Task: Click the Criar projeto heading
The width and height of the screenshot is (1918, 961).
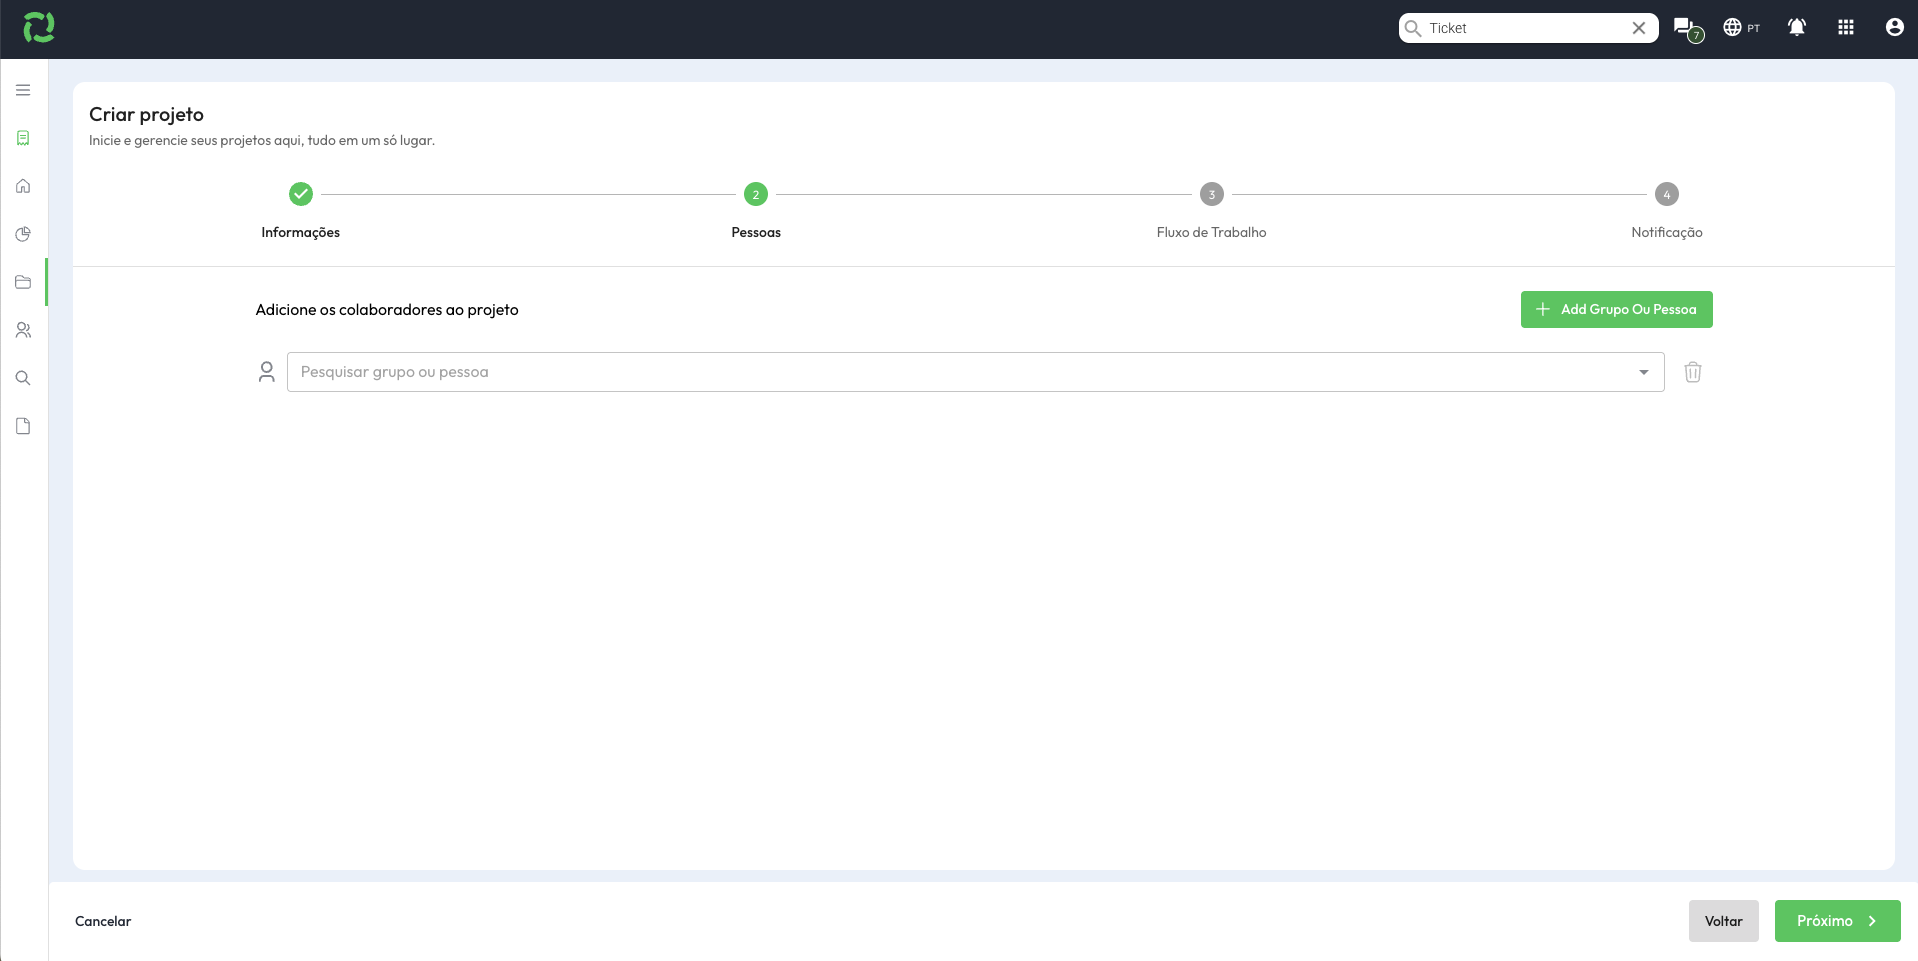Action: (x=146, y=114)
